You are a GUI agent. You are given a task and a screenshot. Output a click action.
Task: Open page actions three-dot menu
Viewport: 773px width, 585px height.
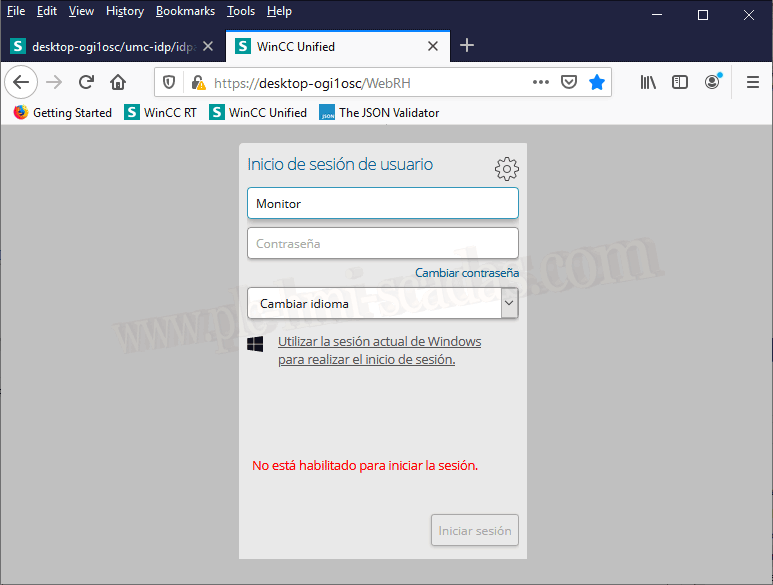click(x=541, y=82)
